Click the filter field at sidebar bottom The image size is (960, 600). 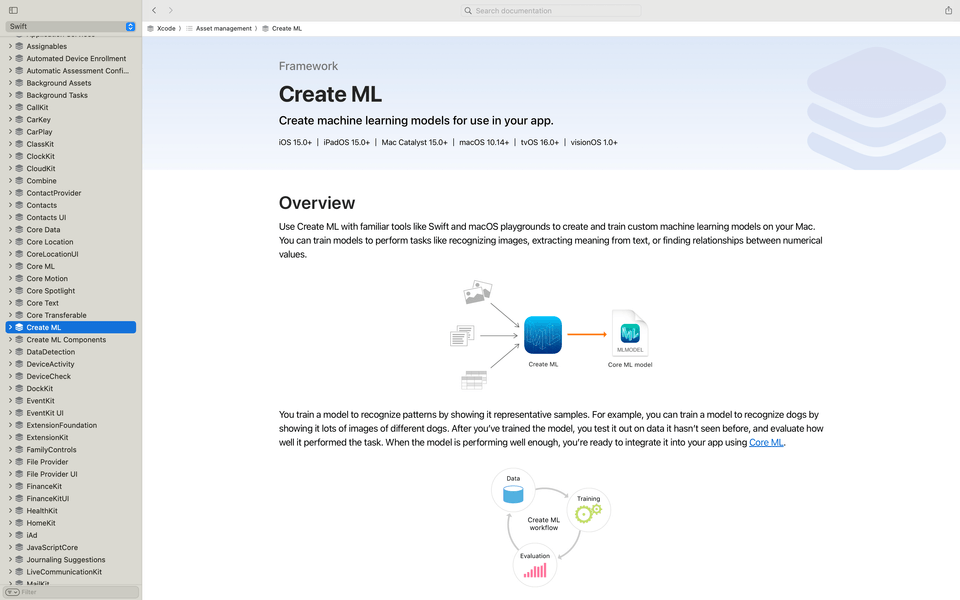pos(70,592)
